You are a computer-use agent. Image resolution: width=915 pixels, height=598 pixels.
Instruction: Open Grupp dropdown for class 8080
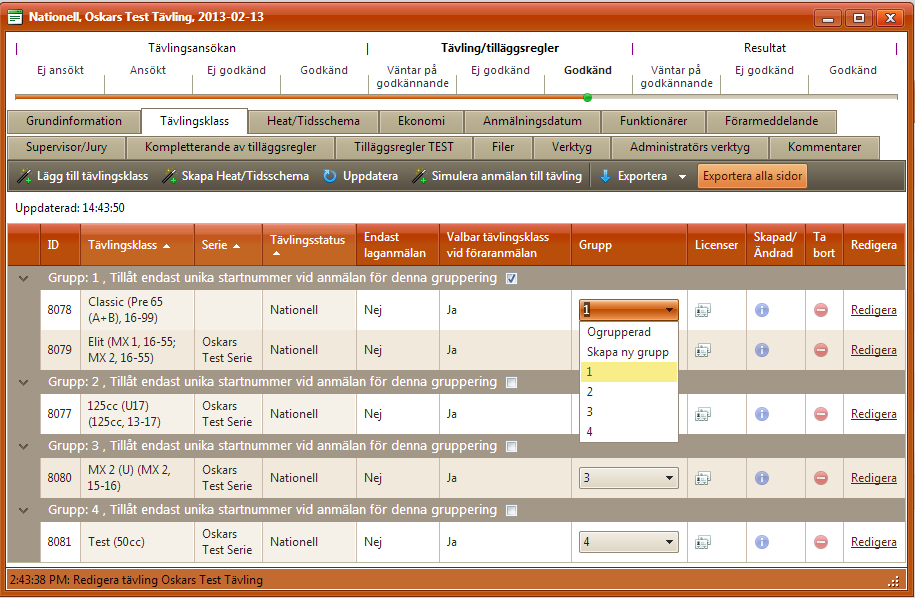pos(629,478)
